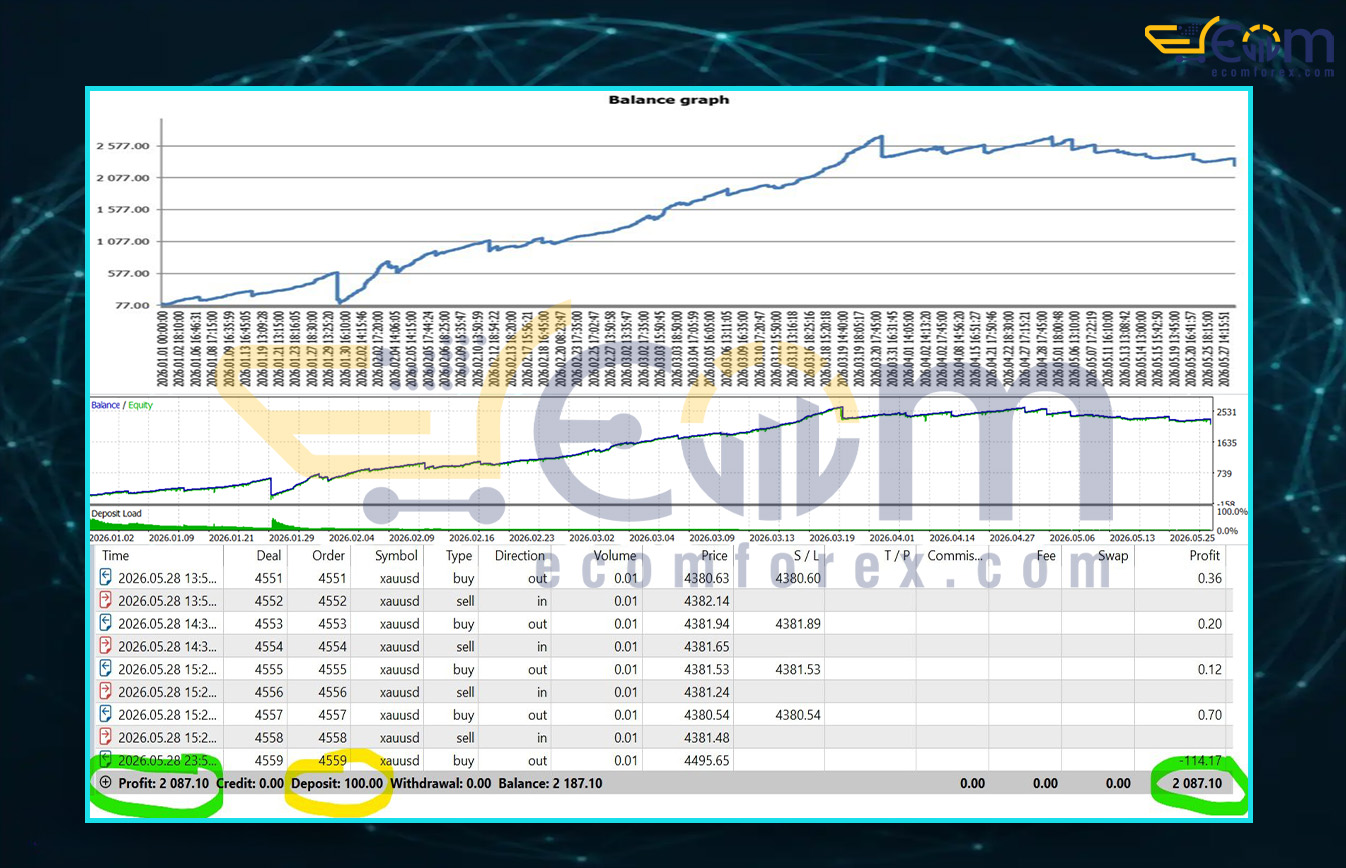This screenshot has width=1346, height=868.
Task: Sort by the Time column header
Action: [x=115, y=555]
